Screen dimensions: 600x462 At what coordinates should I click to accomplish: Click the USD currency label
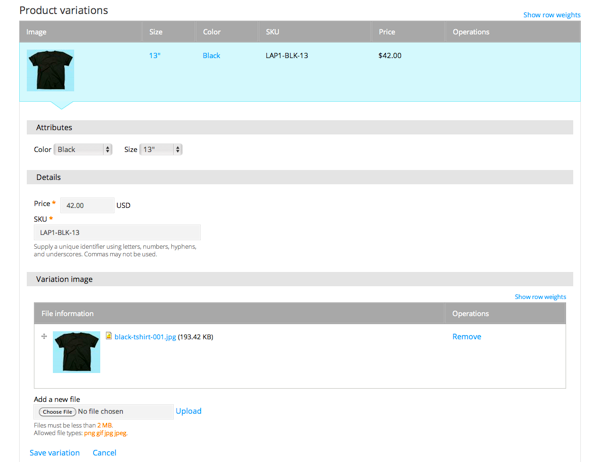(x=123, y=206)
